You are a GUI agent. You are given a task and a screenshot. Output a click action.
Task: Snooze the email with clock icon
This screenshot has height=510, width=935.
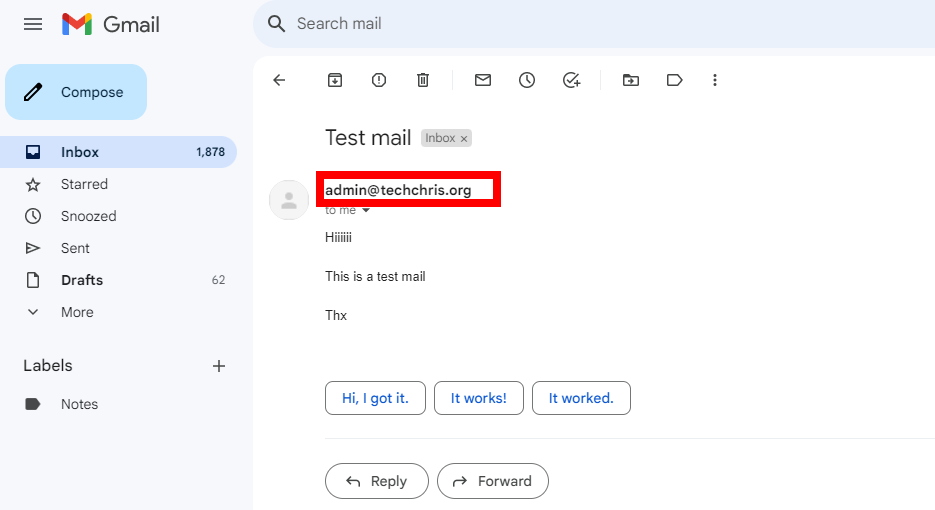tap(527, 80)
